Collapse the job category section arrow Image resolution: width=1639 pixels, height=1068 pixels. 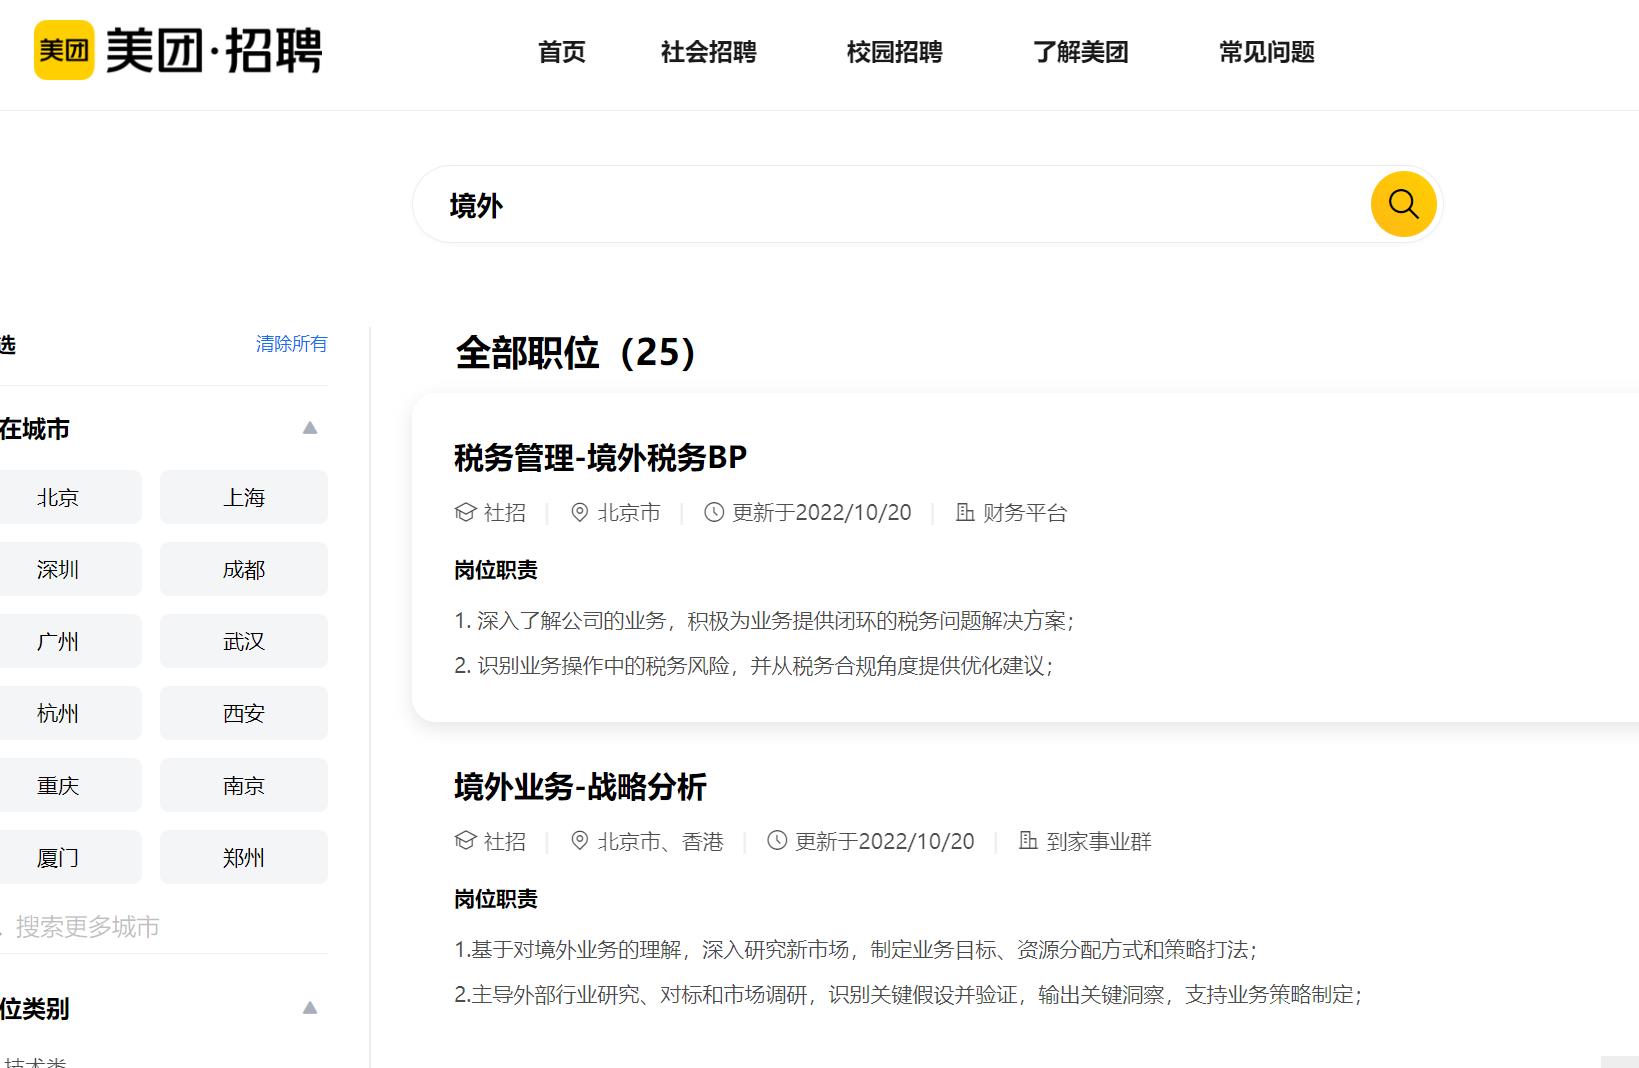(310, 1008)
